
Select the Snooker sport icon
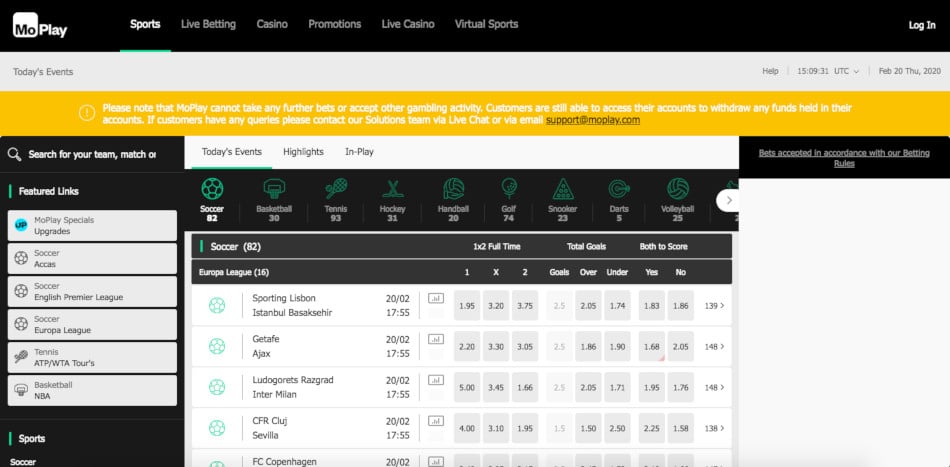pyautogui.click(x=563, y=190)
